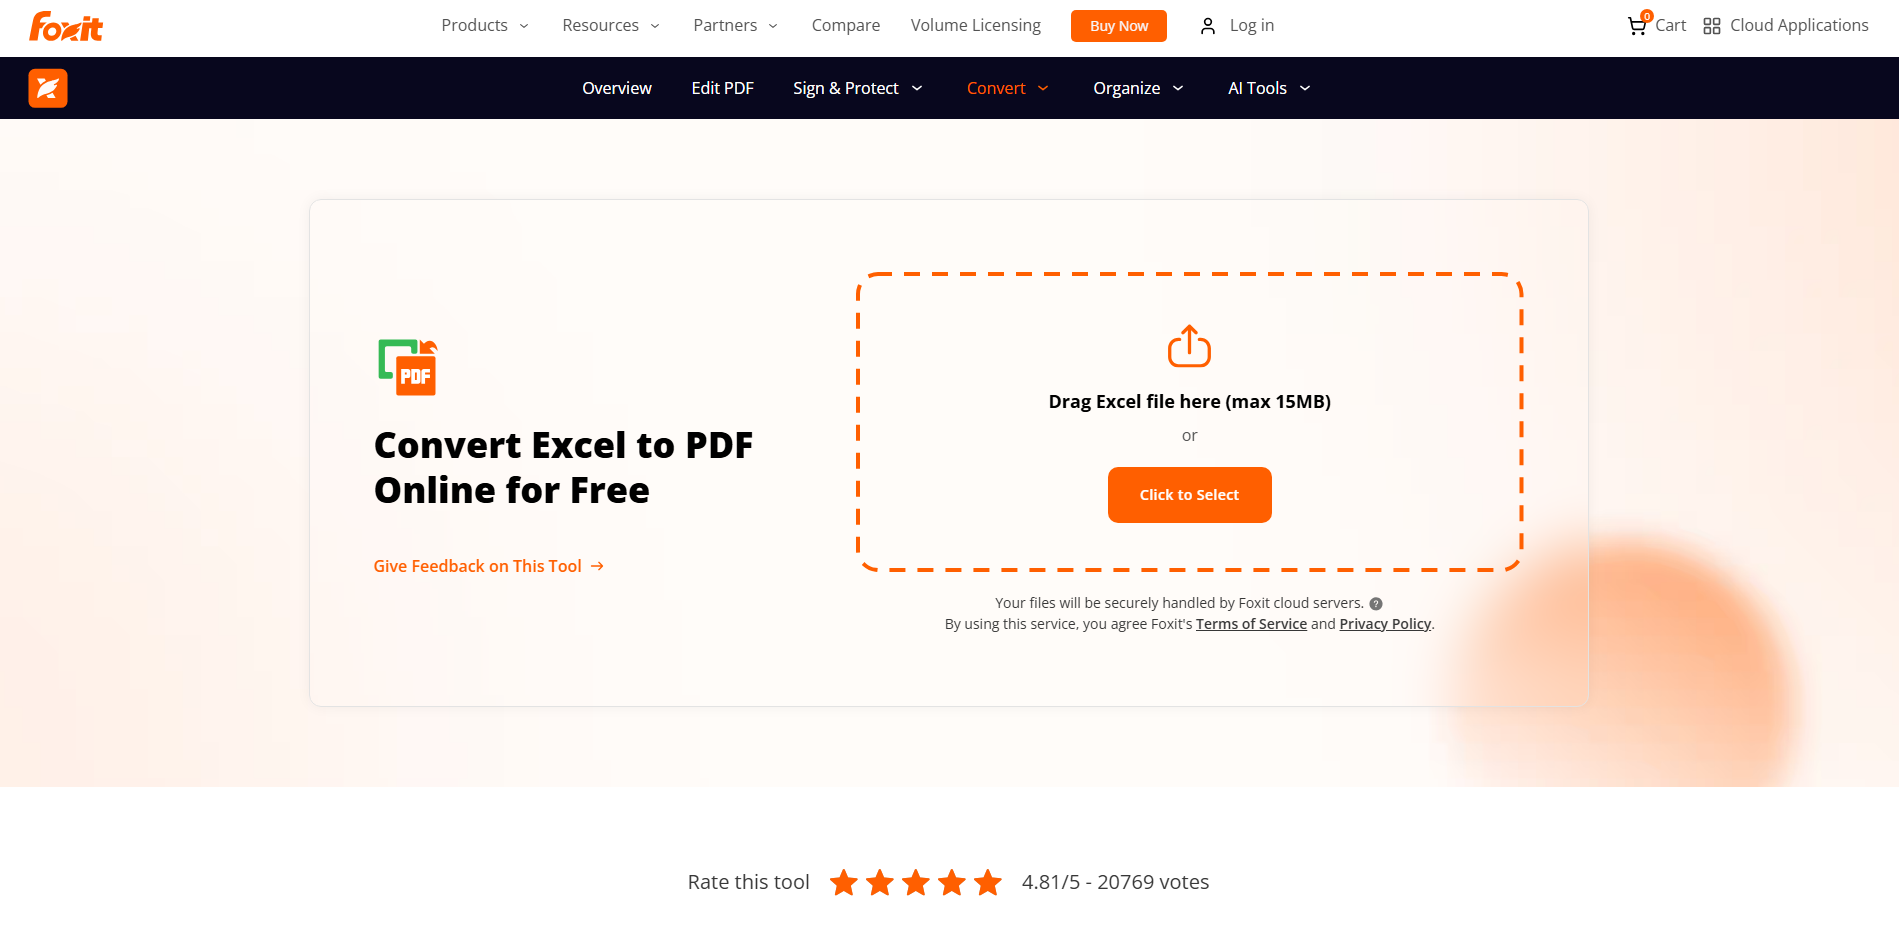This screenshot has width=1899, height=943.
Task: Select Edit PDF in the navigation bar
Action: pos(722,88)
